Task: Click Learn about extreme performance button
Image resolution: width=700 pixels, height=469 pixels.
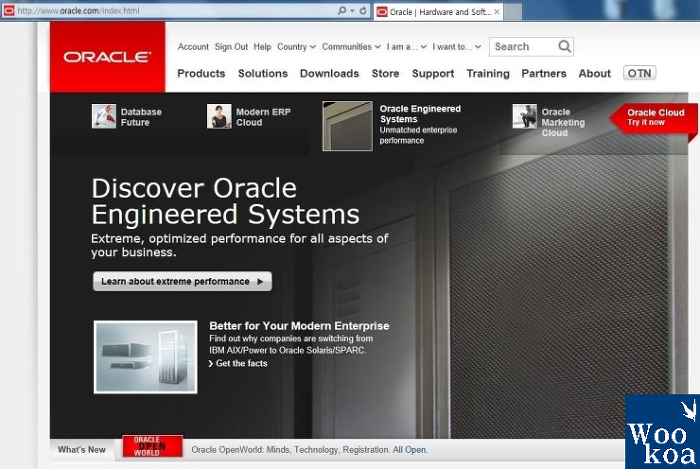Action: (x=182, y=281)
